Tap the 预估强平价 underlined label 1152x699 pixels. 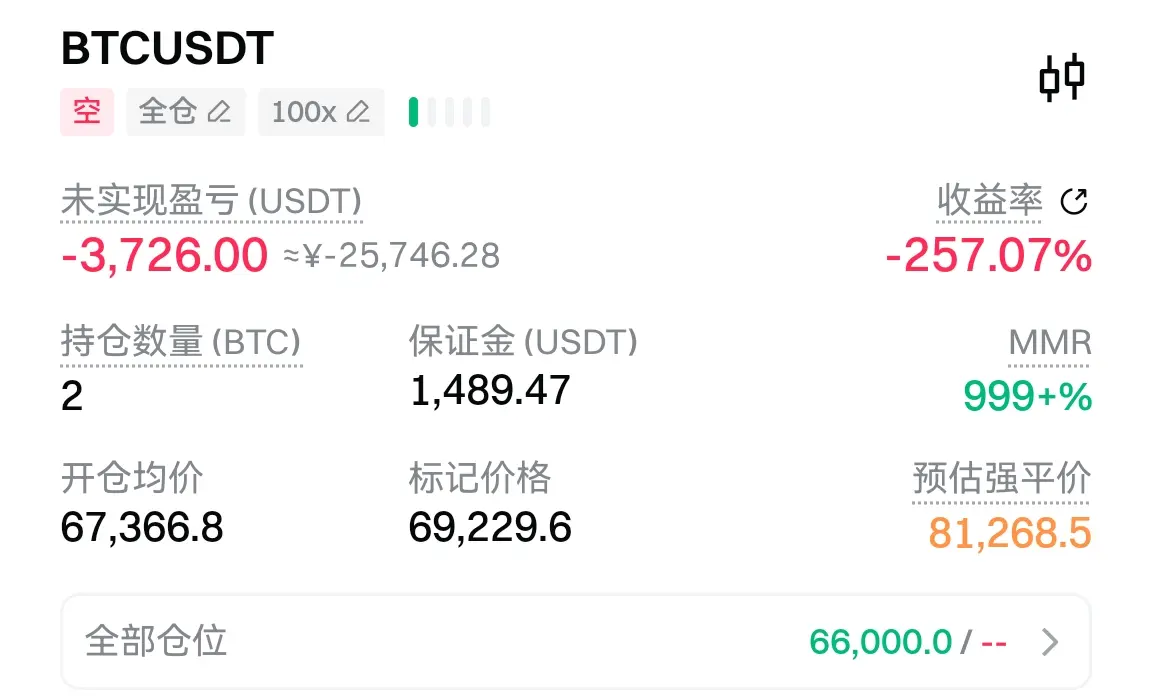coord(1001,479)
